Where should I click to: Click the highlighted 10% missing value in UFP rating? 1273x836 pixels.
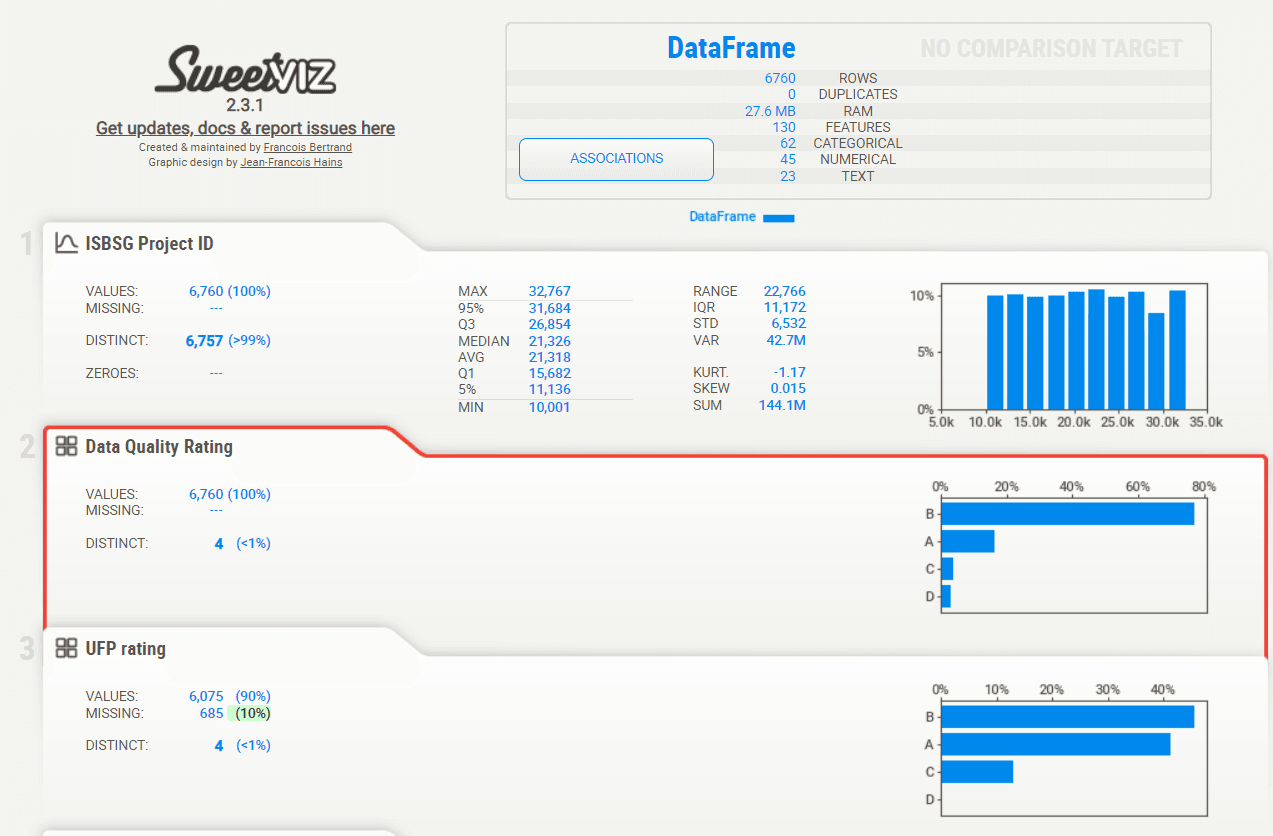pyautogui.click(x=252, y=713)
